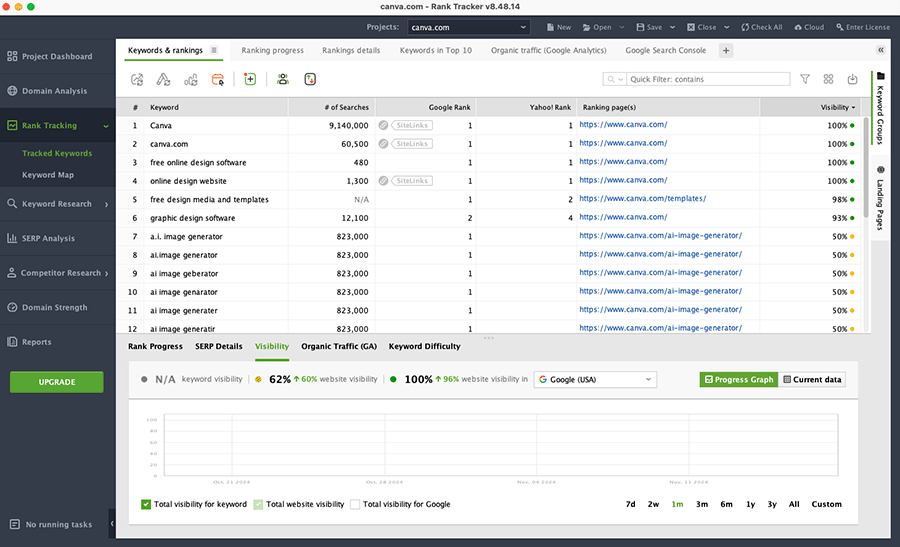The width and height of the screenshot is (900, 547).
Task: Click the Update Organic Traffic data icon
Action: pyautogui.click(x=191, y=79)
